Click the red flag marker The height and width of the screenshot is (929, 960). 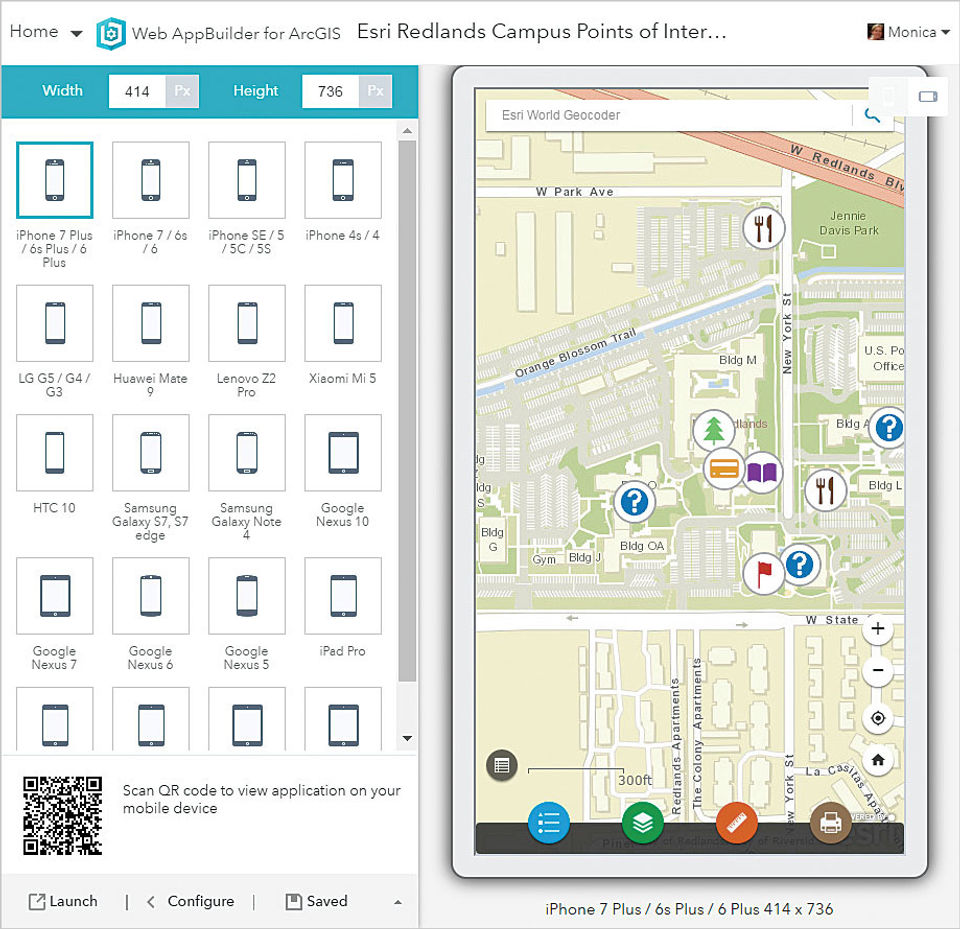[763, 574]
